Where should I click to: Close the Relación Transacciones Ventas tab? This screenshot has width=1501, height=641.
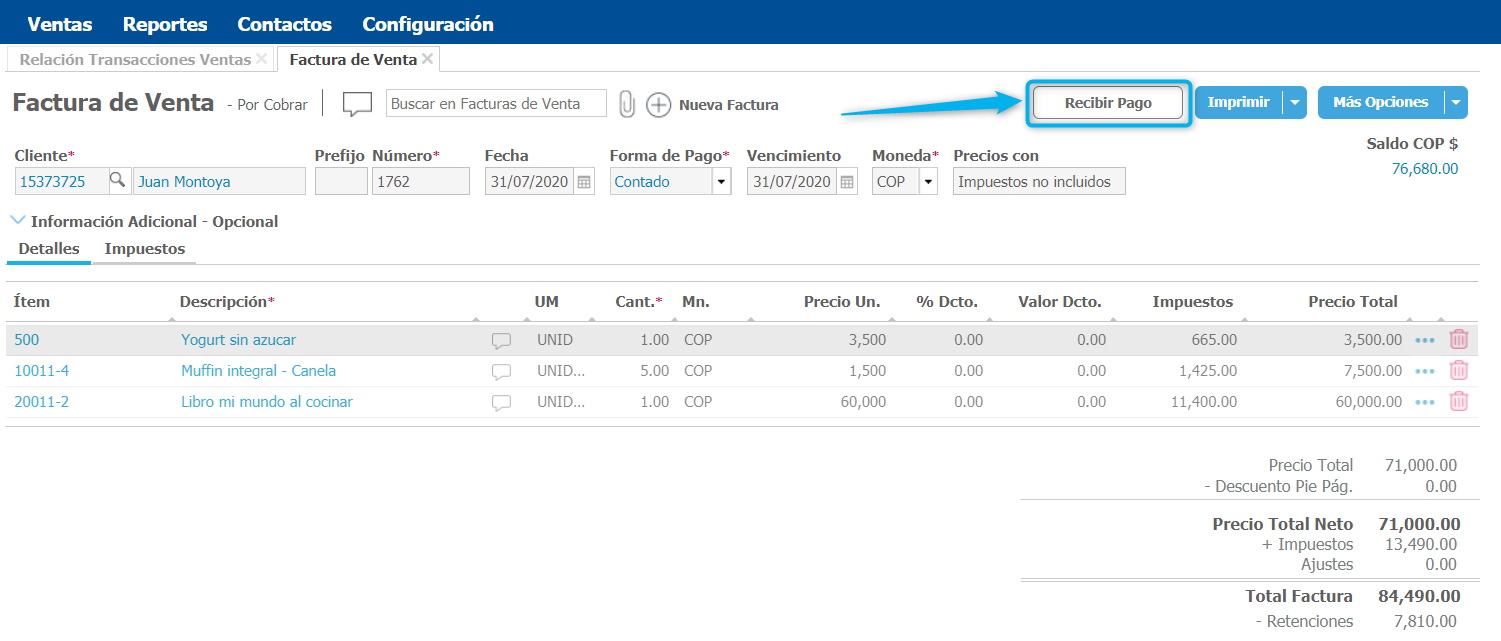262,59
